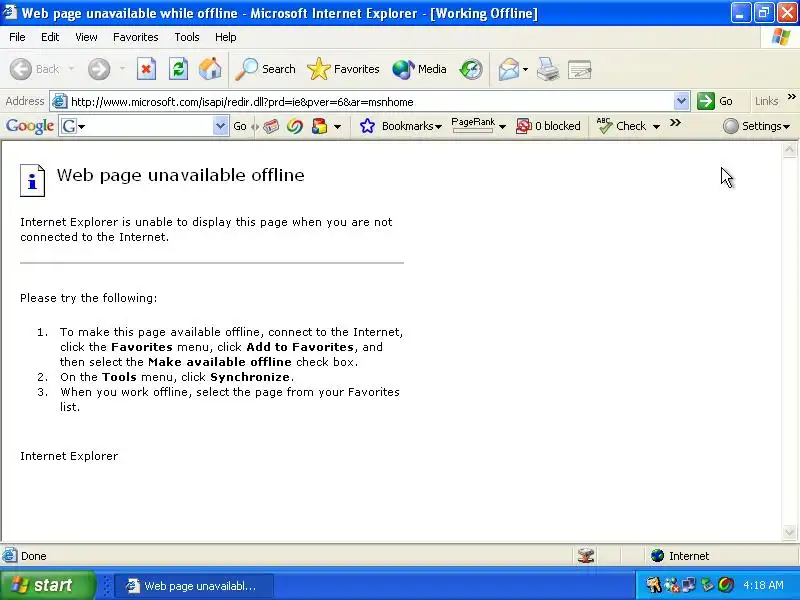The image size is (800, 600).
Task: Open Favorites star toolbar button
Action: point(343,69)
